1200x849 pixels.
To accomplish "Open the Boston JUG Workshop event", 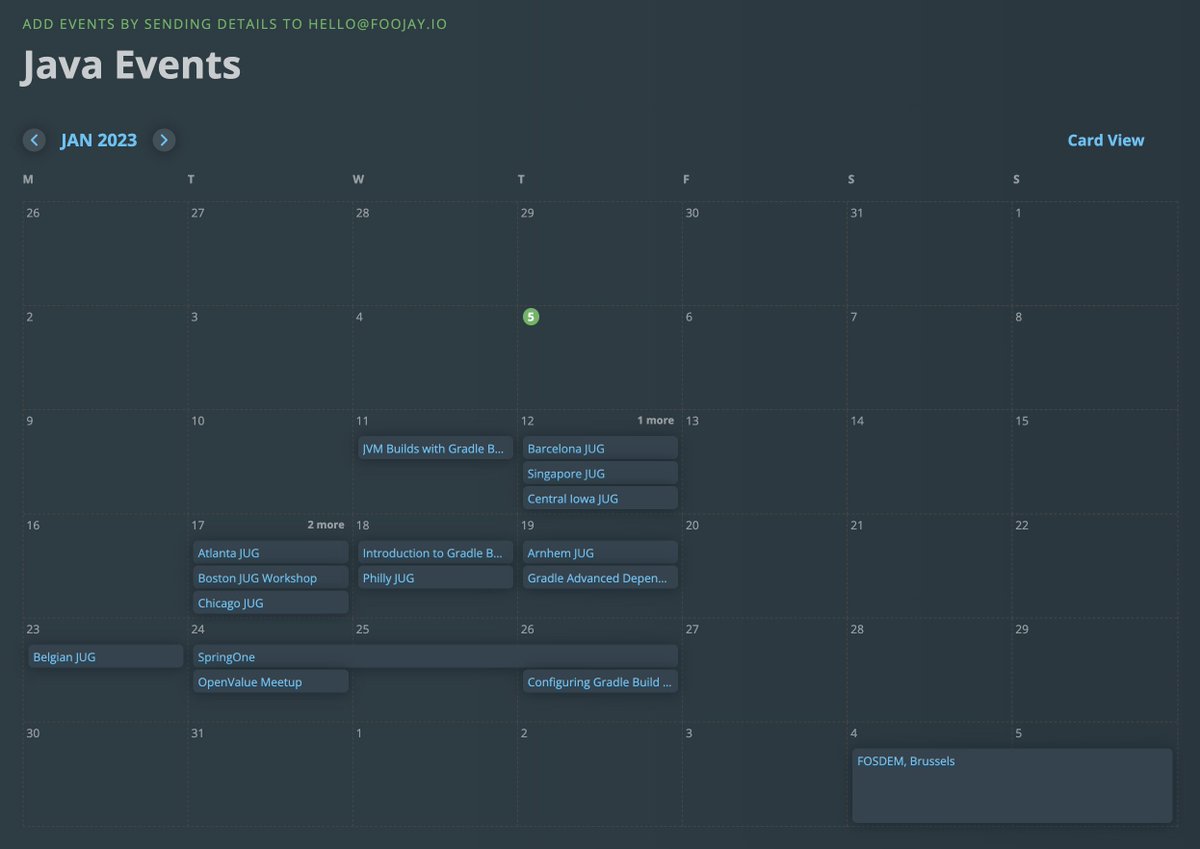I will click(271, 577).
